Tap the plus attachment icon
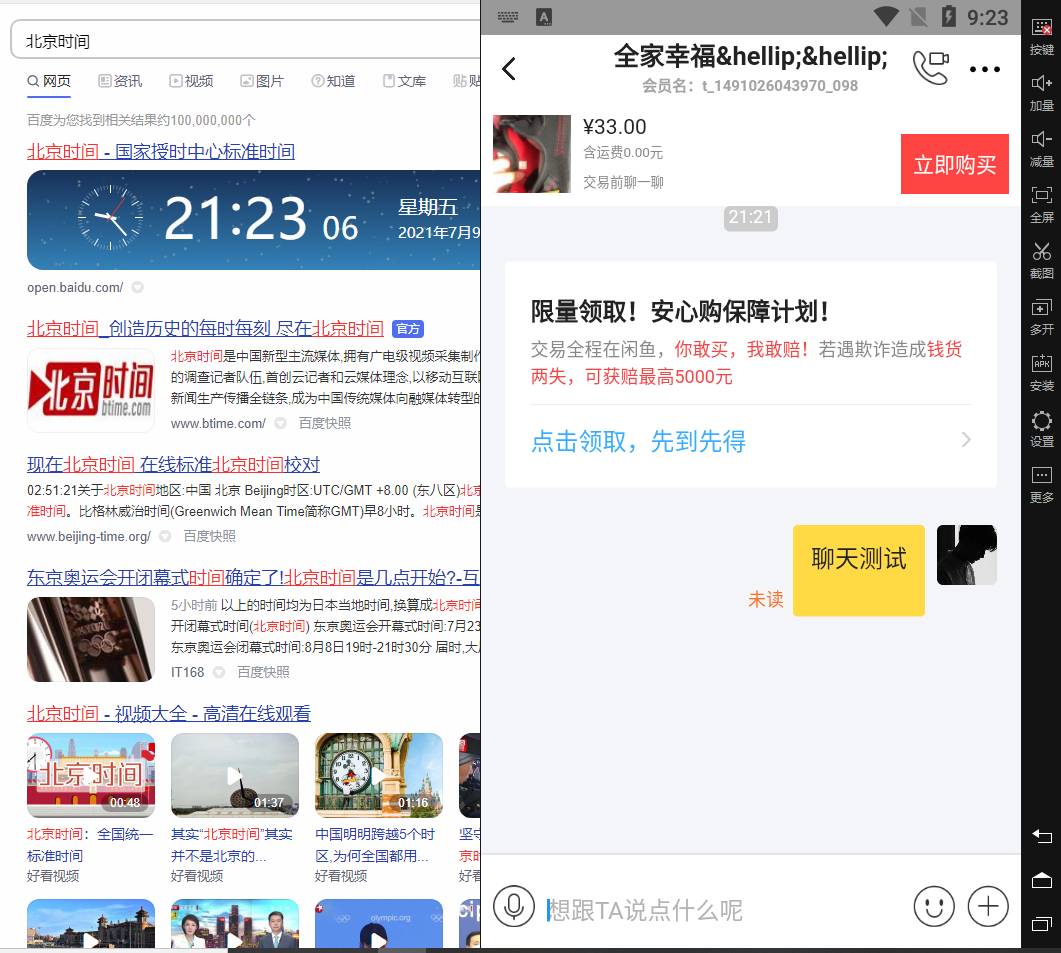 [x=988, y=907]
